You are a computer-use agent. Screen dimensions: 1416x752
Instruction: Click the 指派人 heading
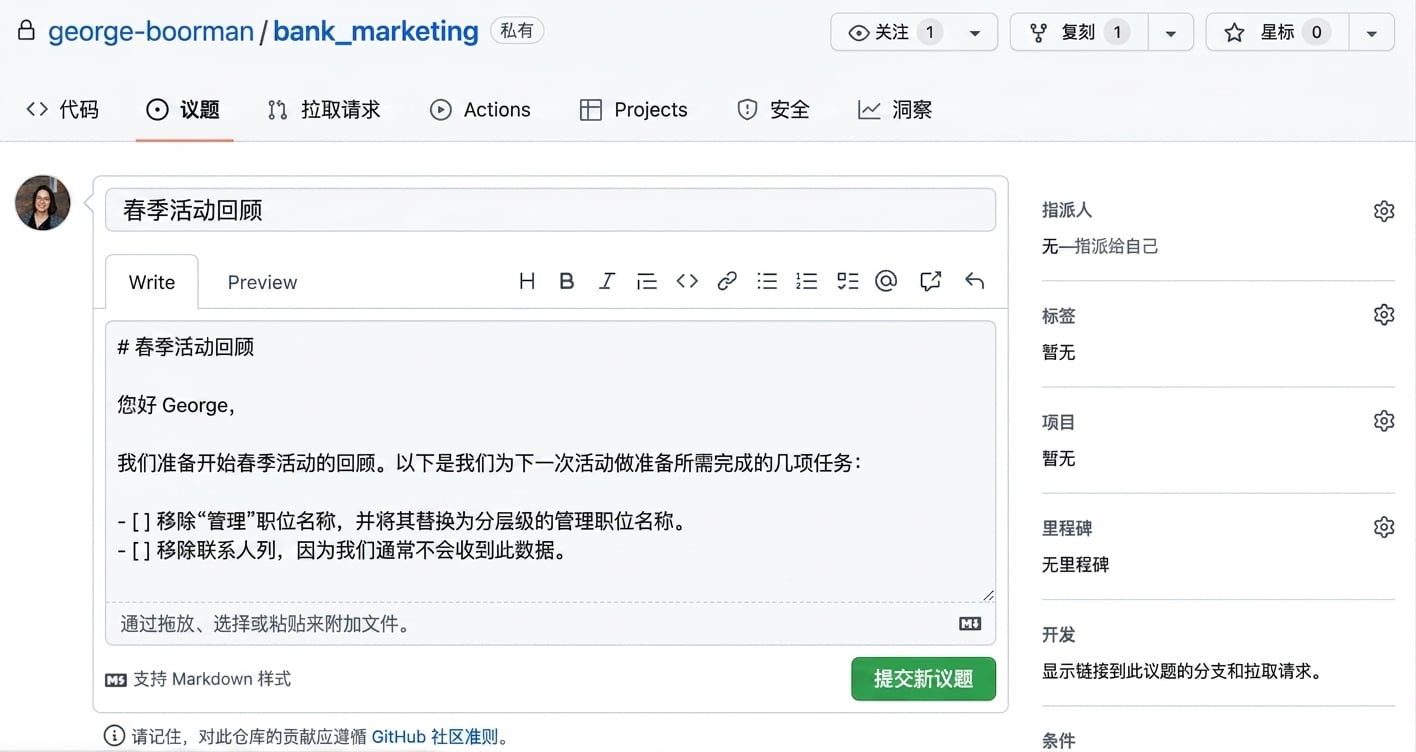pyautogui.click(x=1067, y=210)
